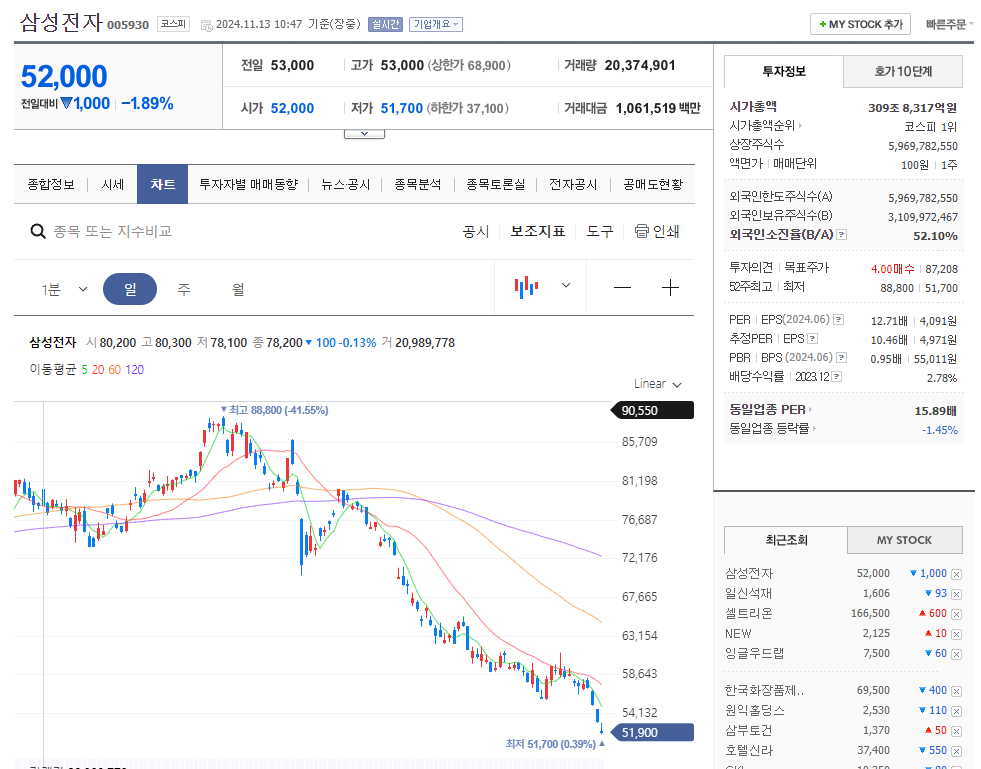The width and height of the screenshot is (981, 769).
Task: Zoom in chart with plus icon
Action: [x=670, y=288]
